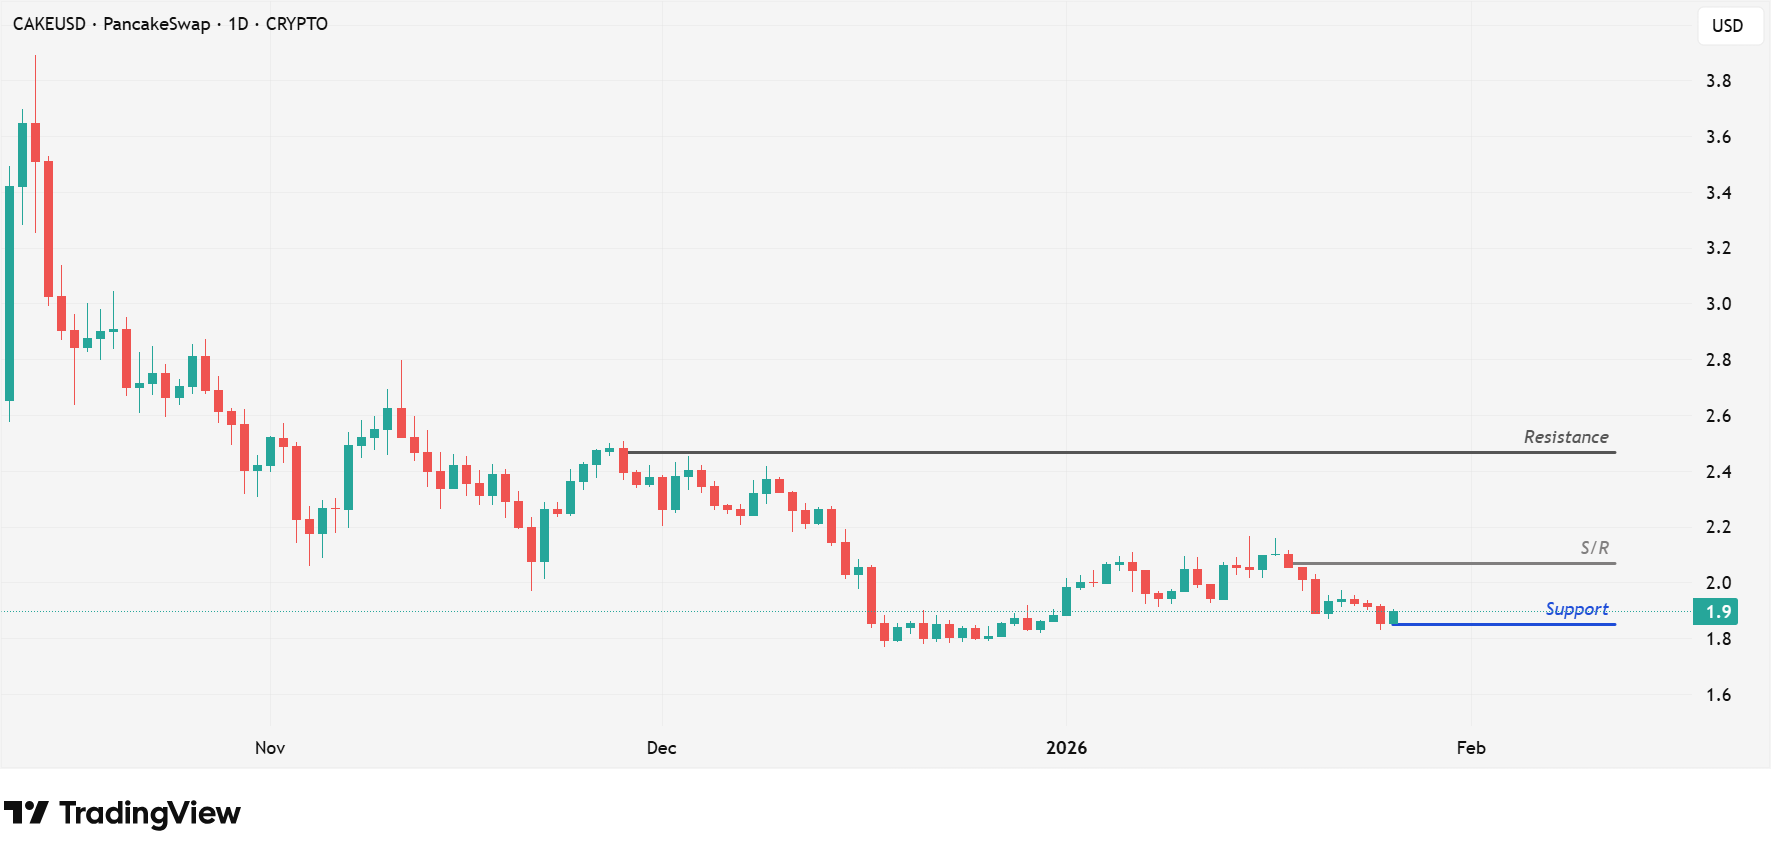Click the 2026 label on time axis

coord(1066,748)
